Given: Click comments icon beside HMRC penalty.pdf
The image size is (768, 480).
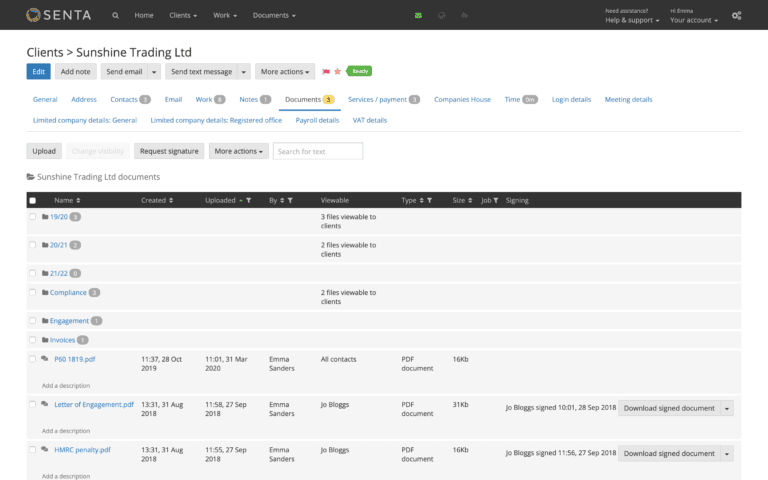Looking at the screenshot, I should 45,449.
